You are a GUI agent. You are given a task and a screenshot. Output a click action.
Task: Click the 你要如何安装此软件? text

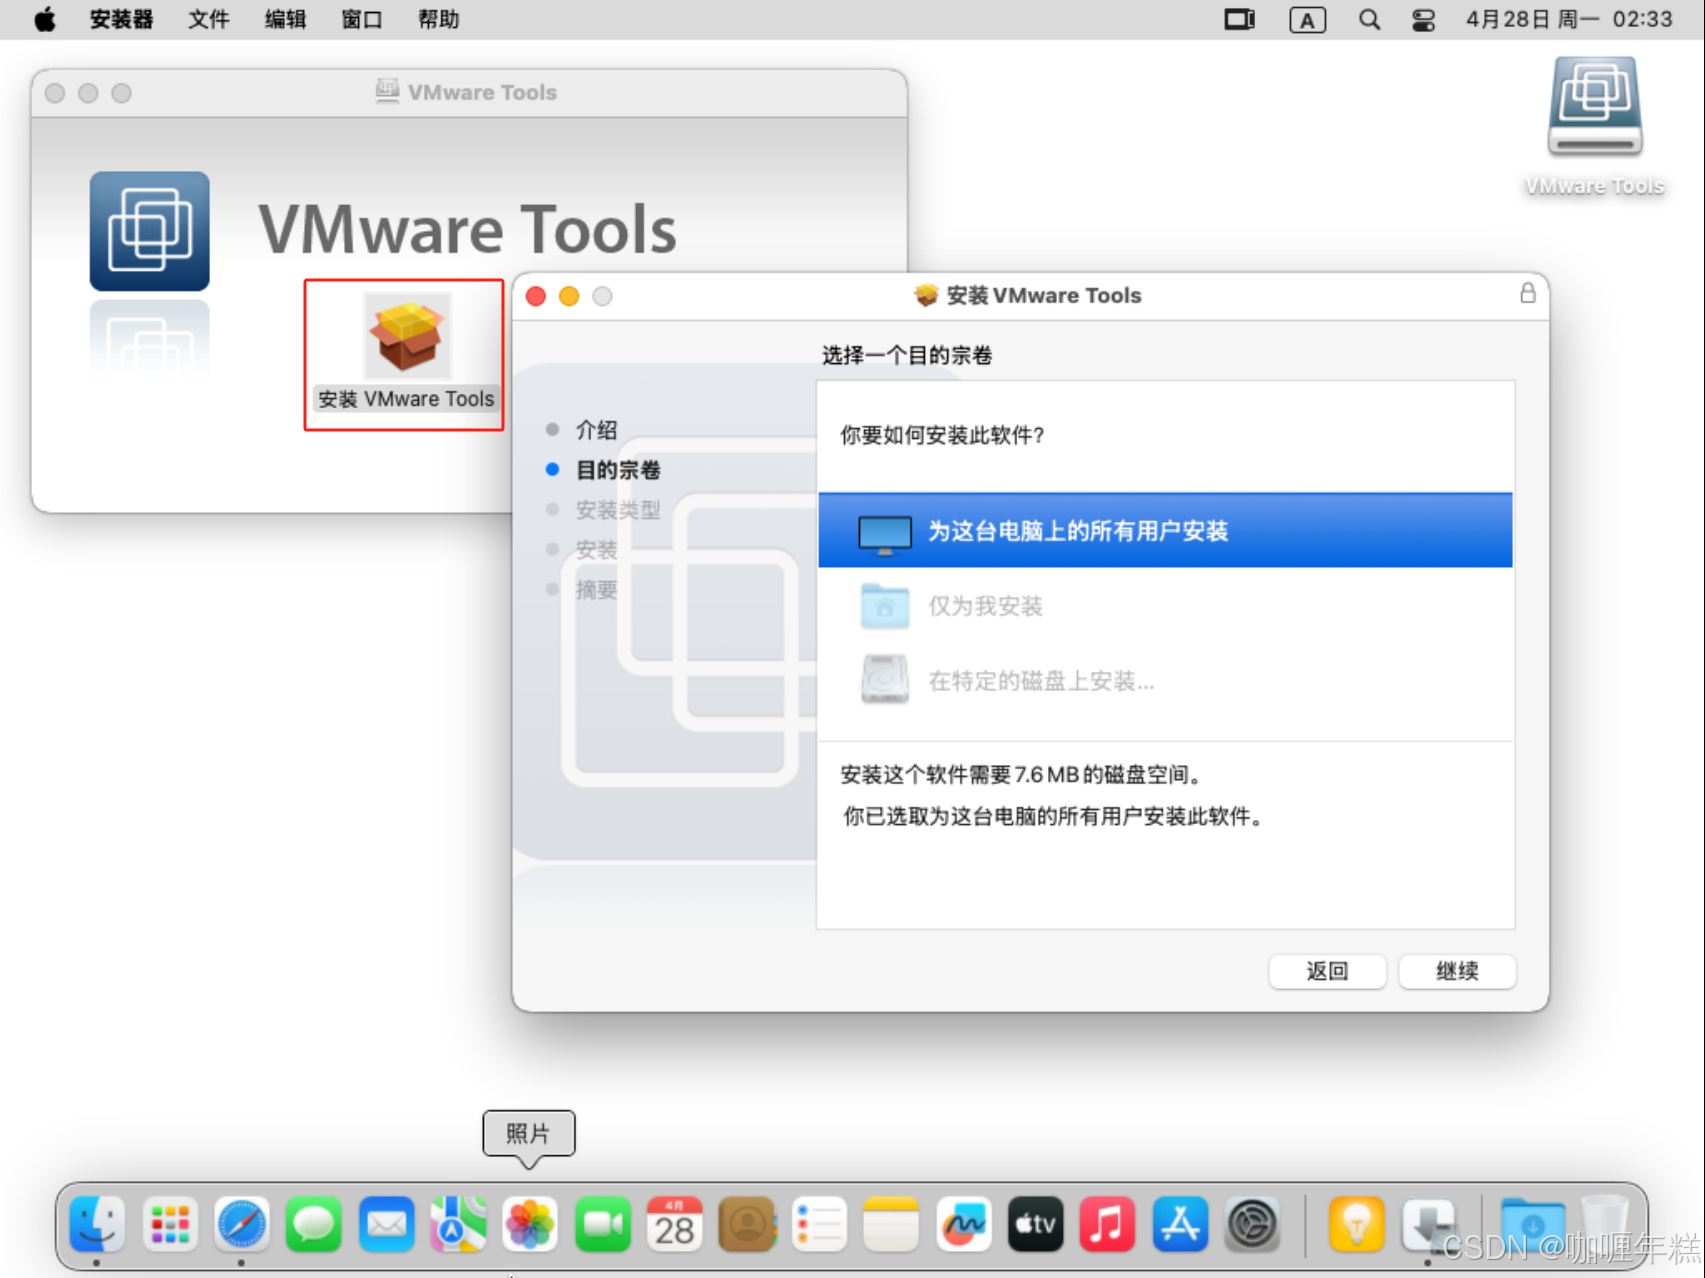942,435
